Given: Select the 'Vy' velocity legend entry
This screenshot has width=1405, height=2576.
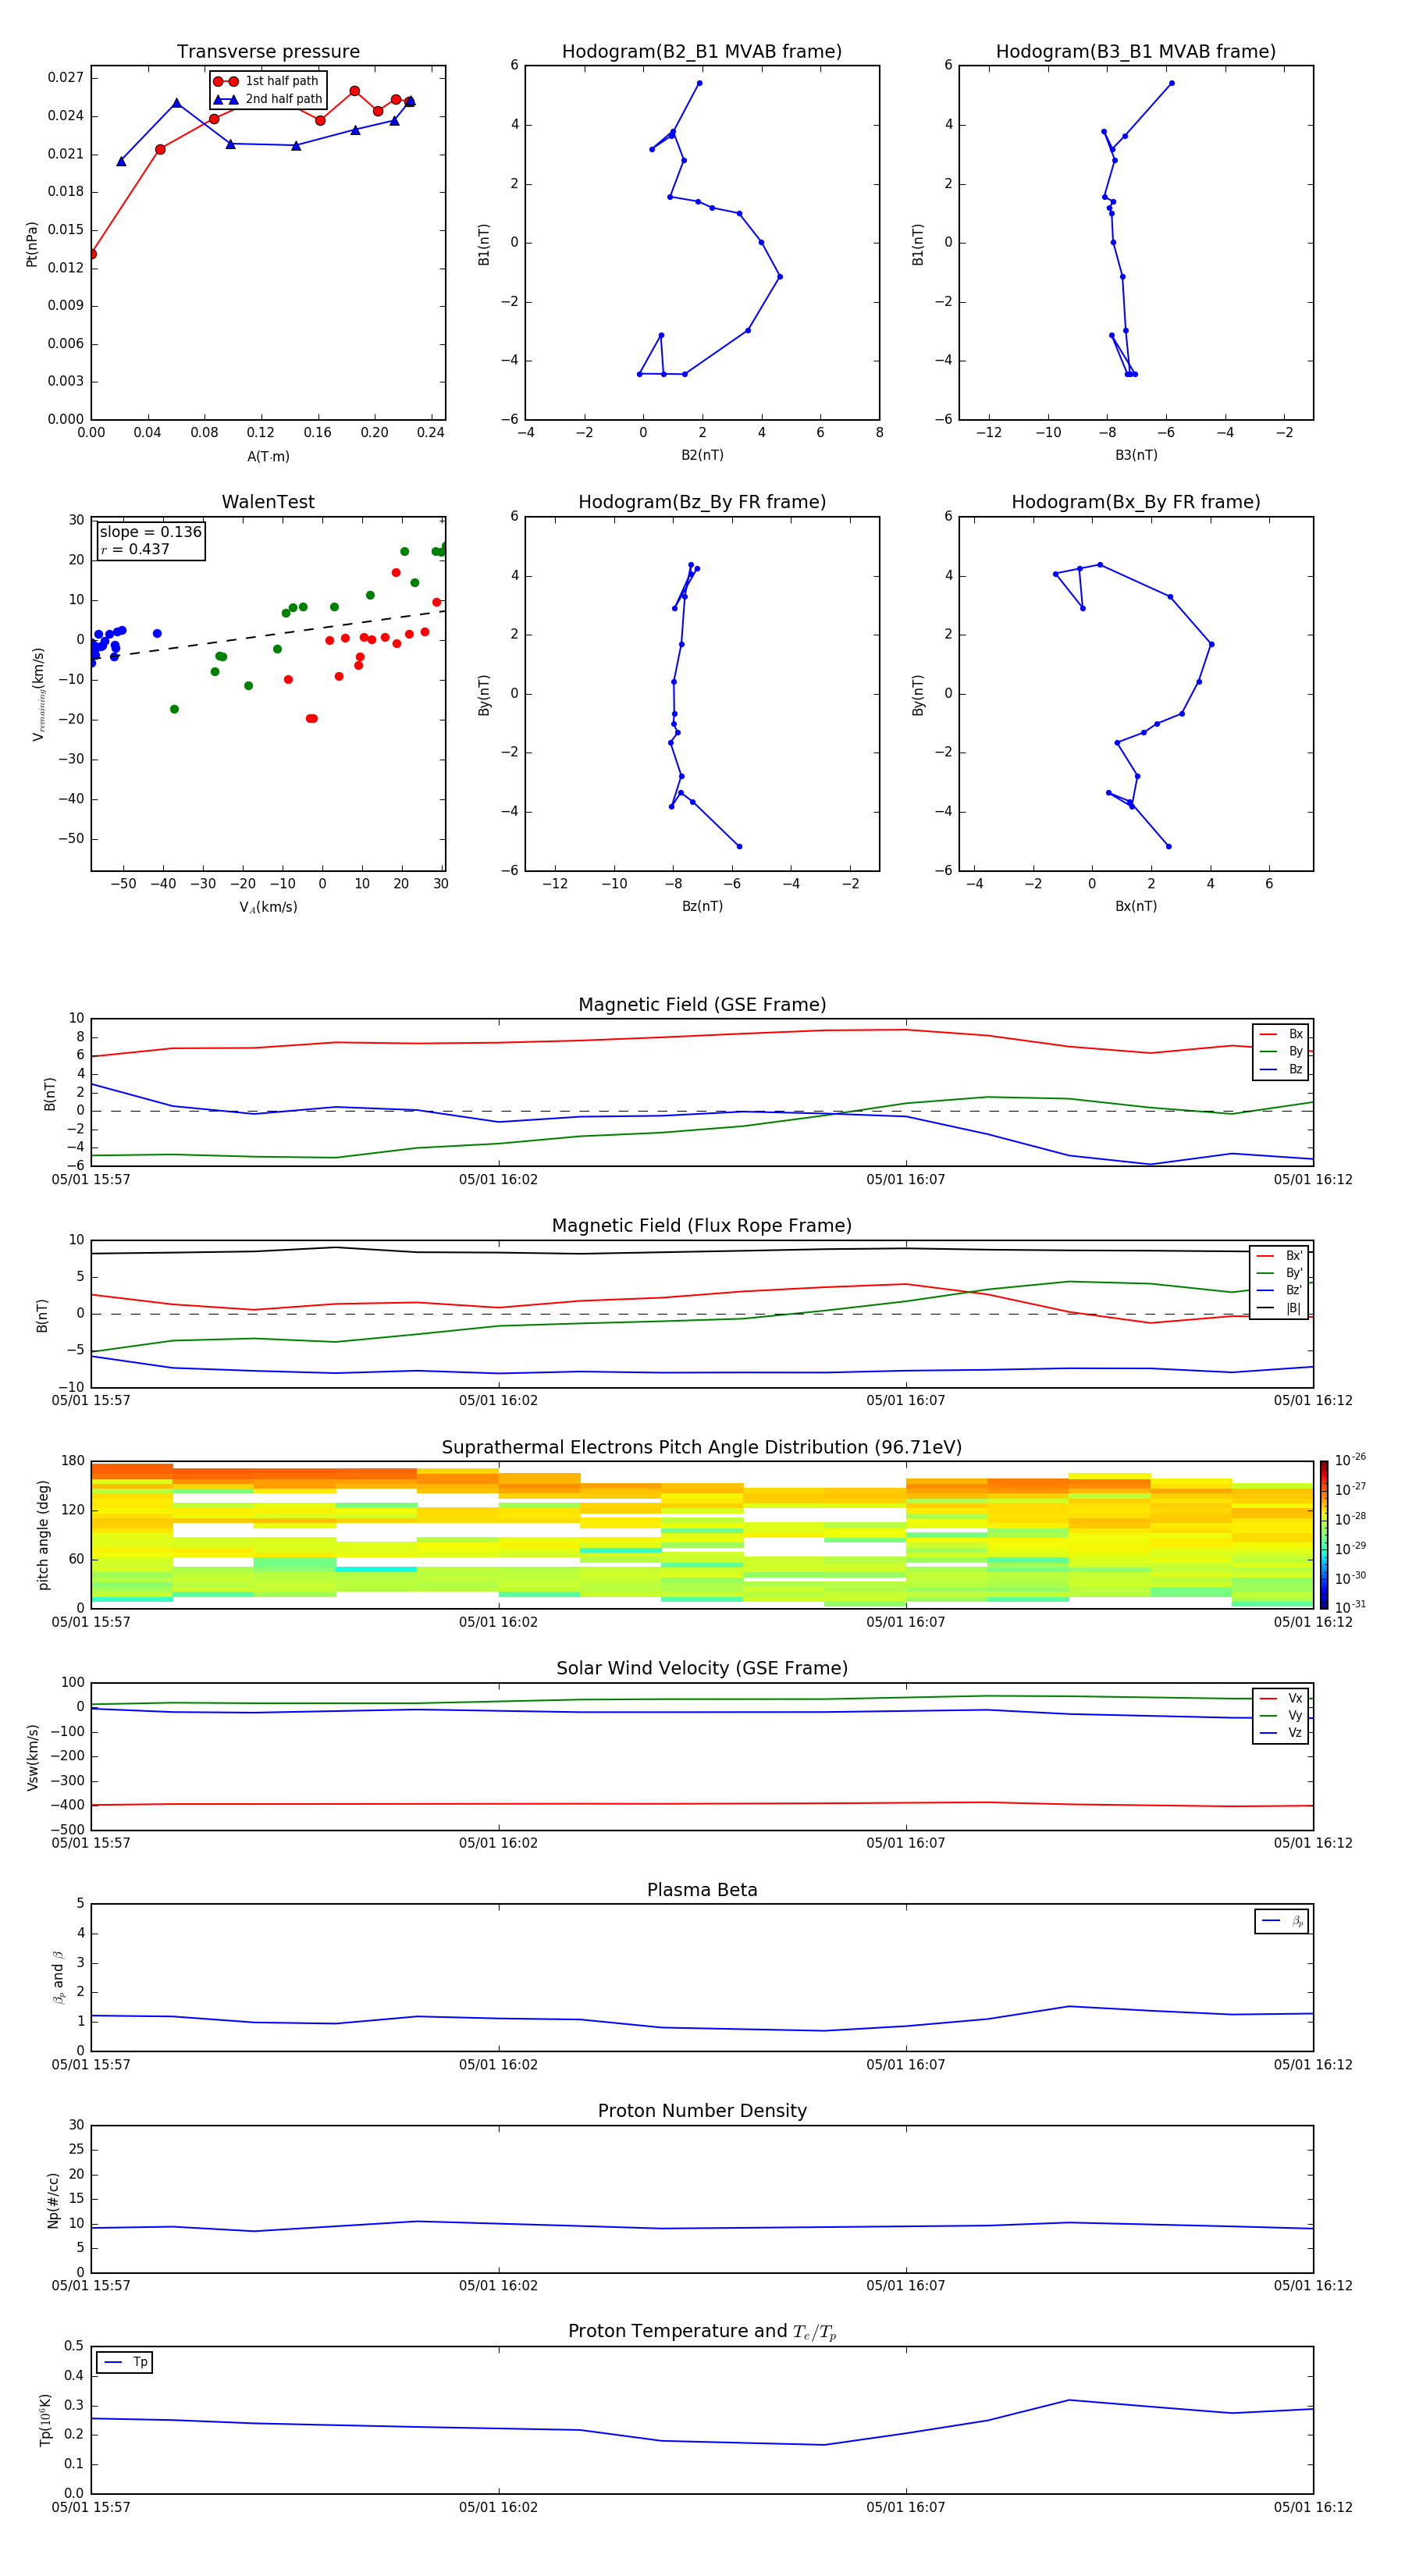Looking at the screenshot, I should (x=1281, y=1715).
